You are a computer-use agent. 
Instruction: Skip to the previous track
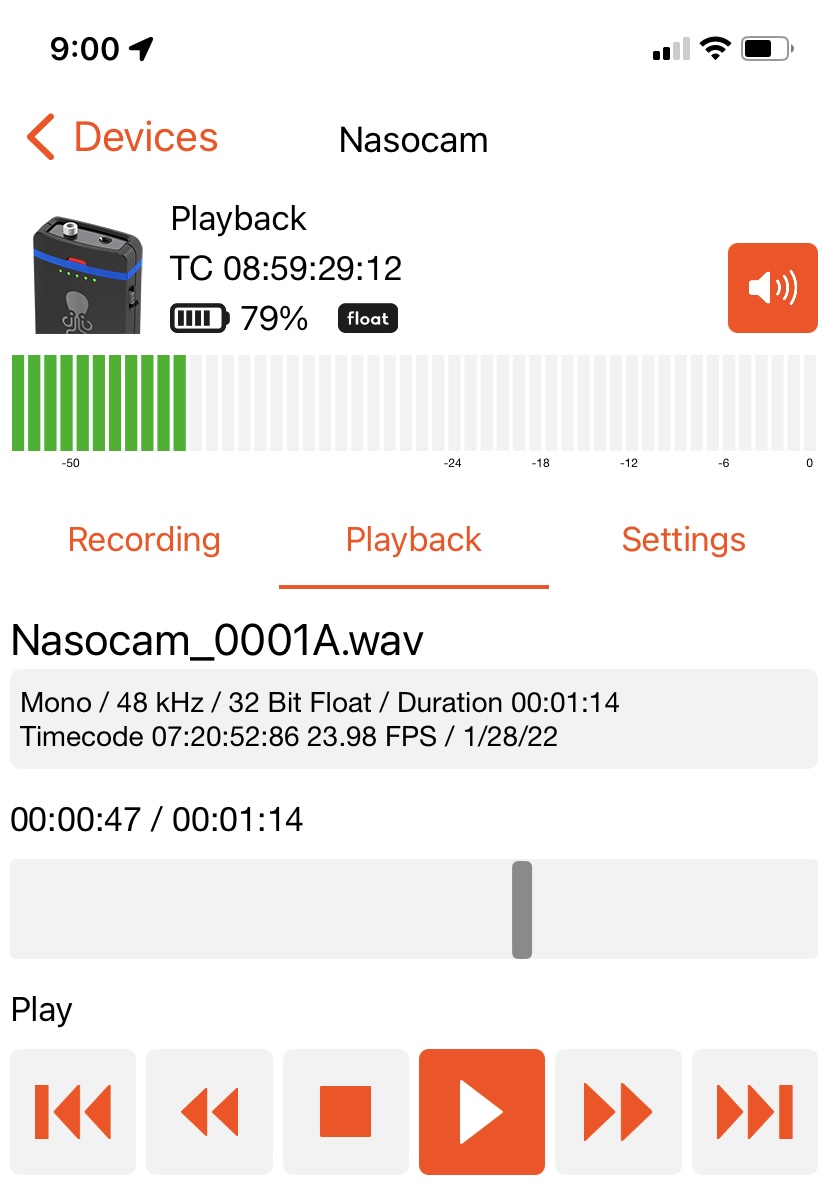[x=73, y=1111]
